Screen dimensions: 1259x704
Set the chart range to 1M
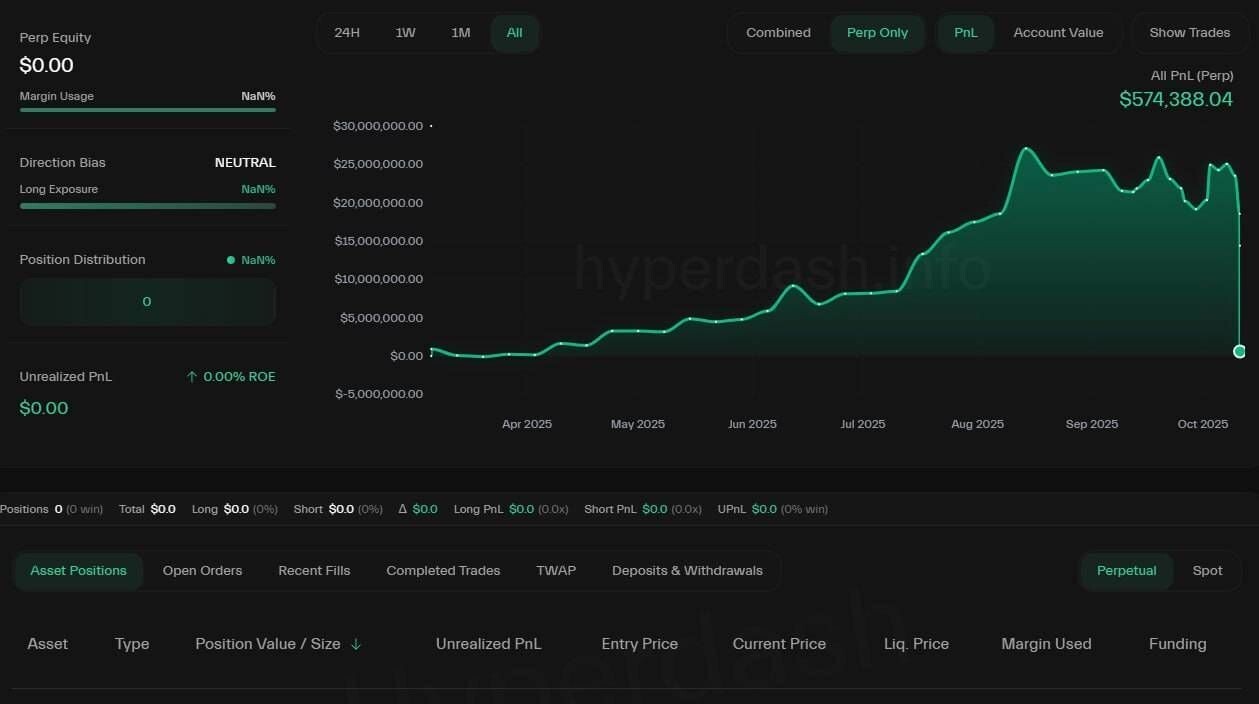tap(460, 33)
